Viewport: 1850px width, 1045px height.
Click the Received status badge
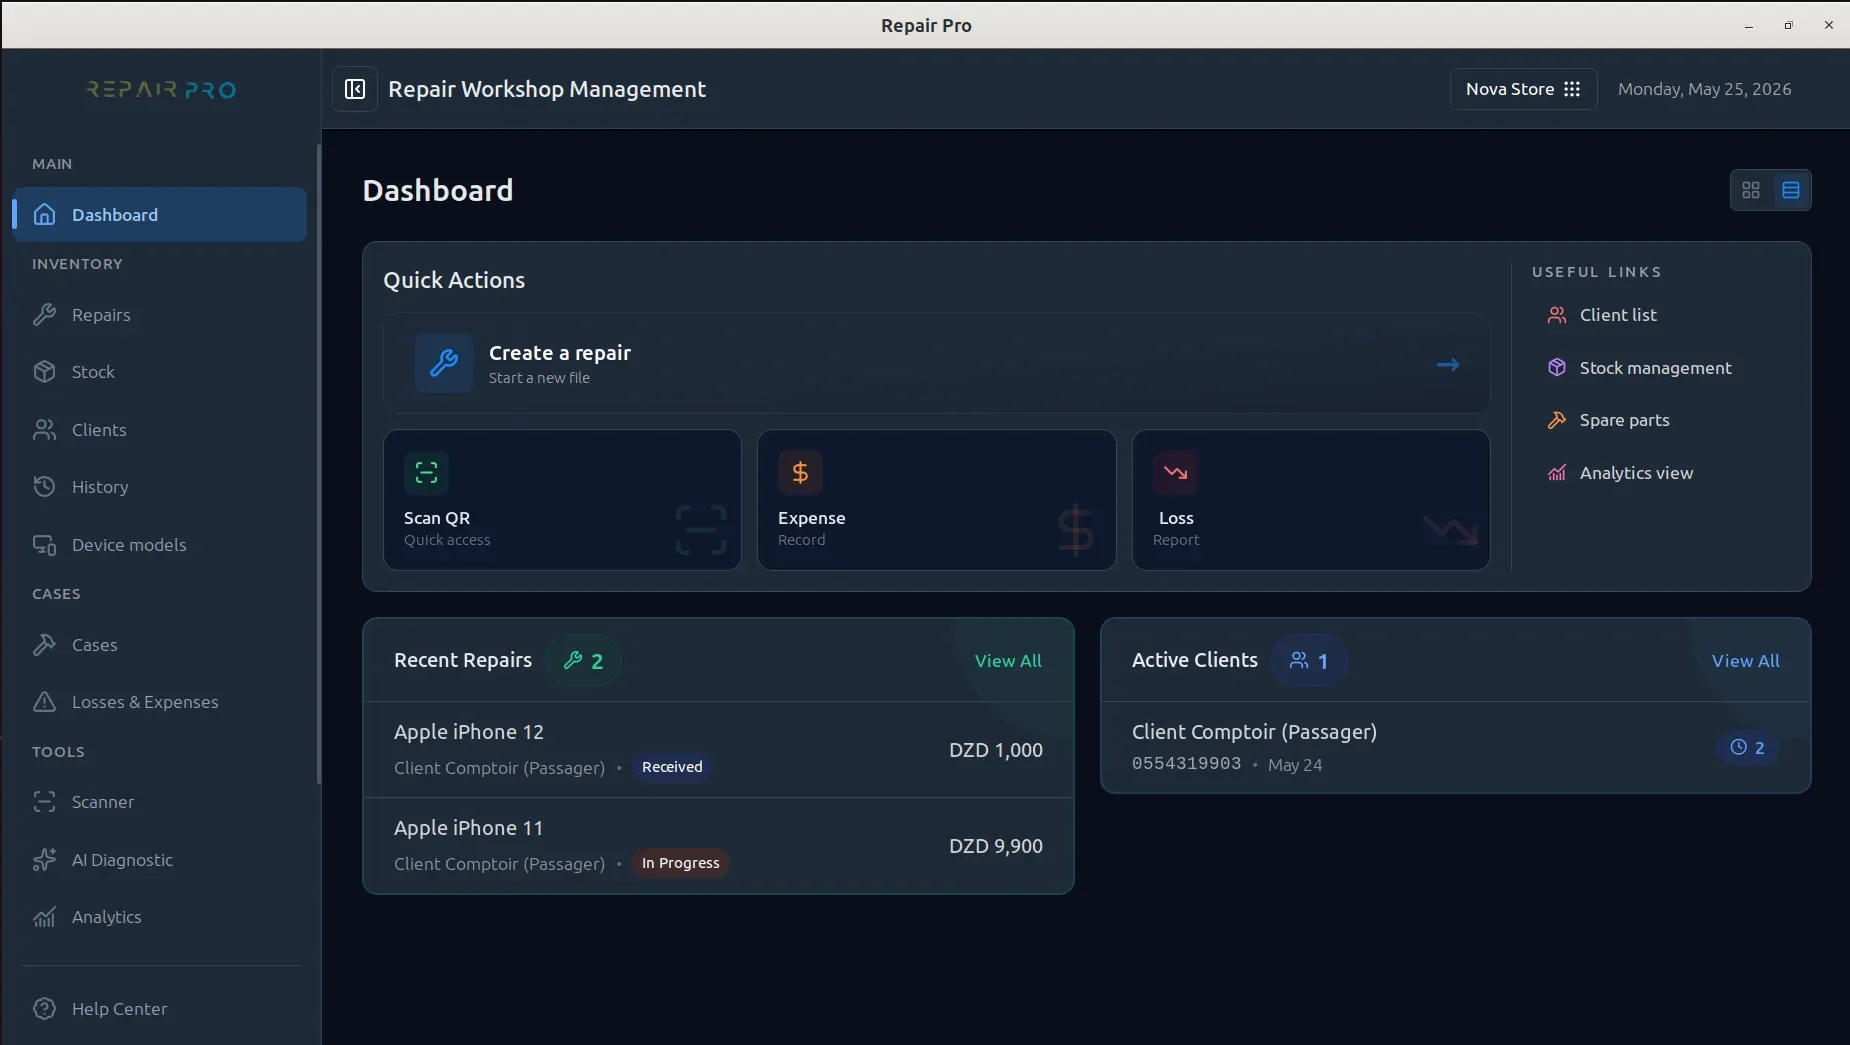pos(672,767)
